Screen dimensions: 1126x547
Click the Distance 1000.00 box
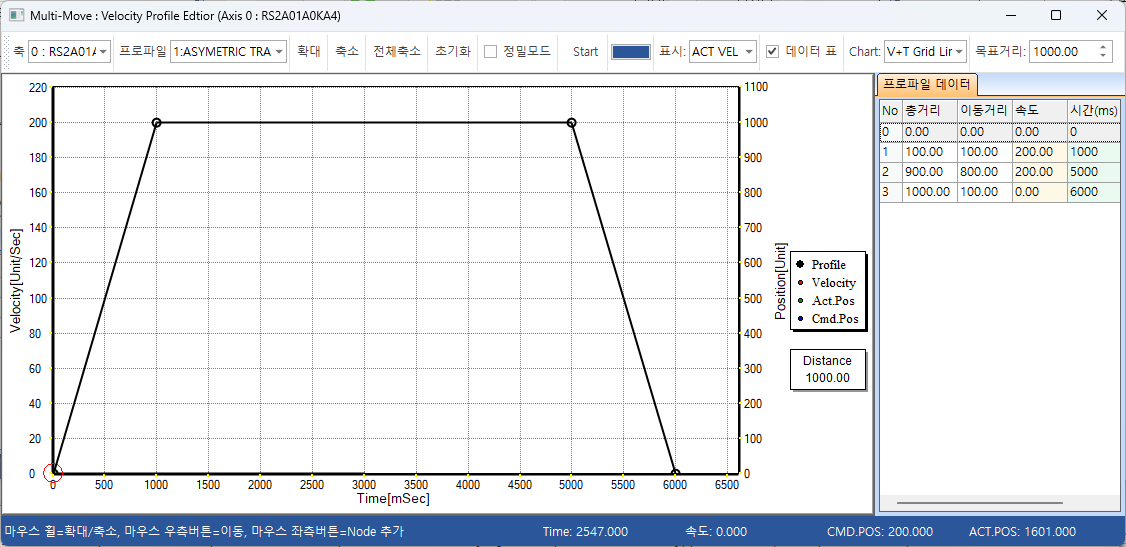[x=827, y=369]
